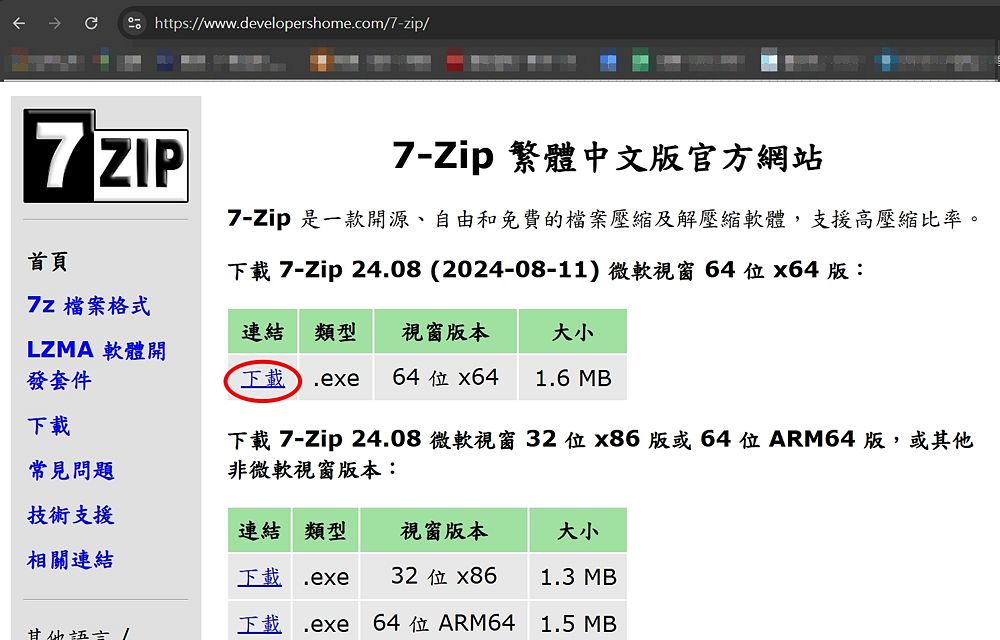Open the 技術支援 sidebar link
This screenshot has height=640, width=1000.
tap(71, 515)
